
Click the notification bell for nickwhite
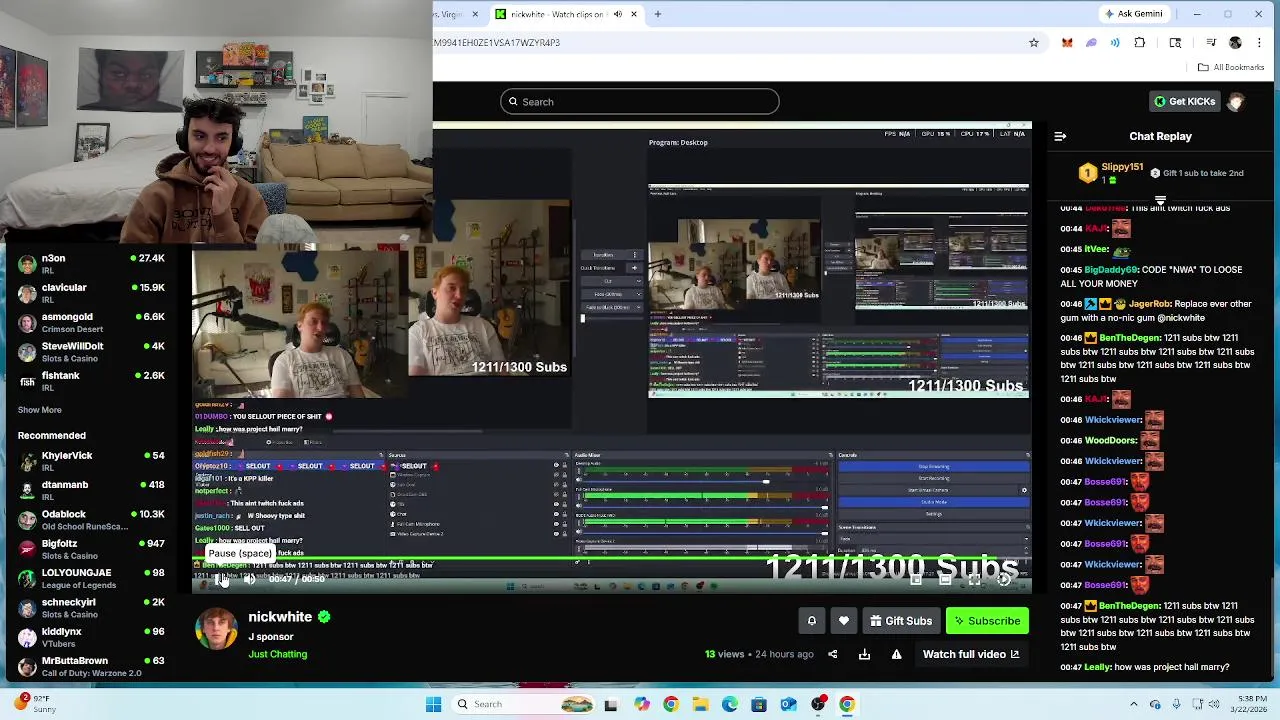[x=812, y=621]
